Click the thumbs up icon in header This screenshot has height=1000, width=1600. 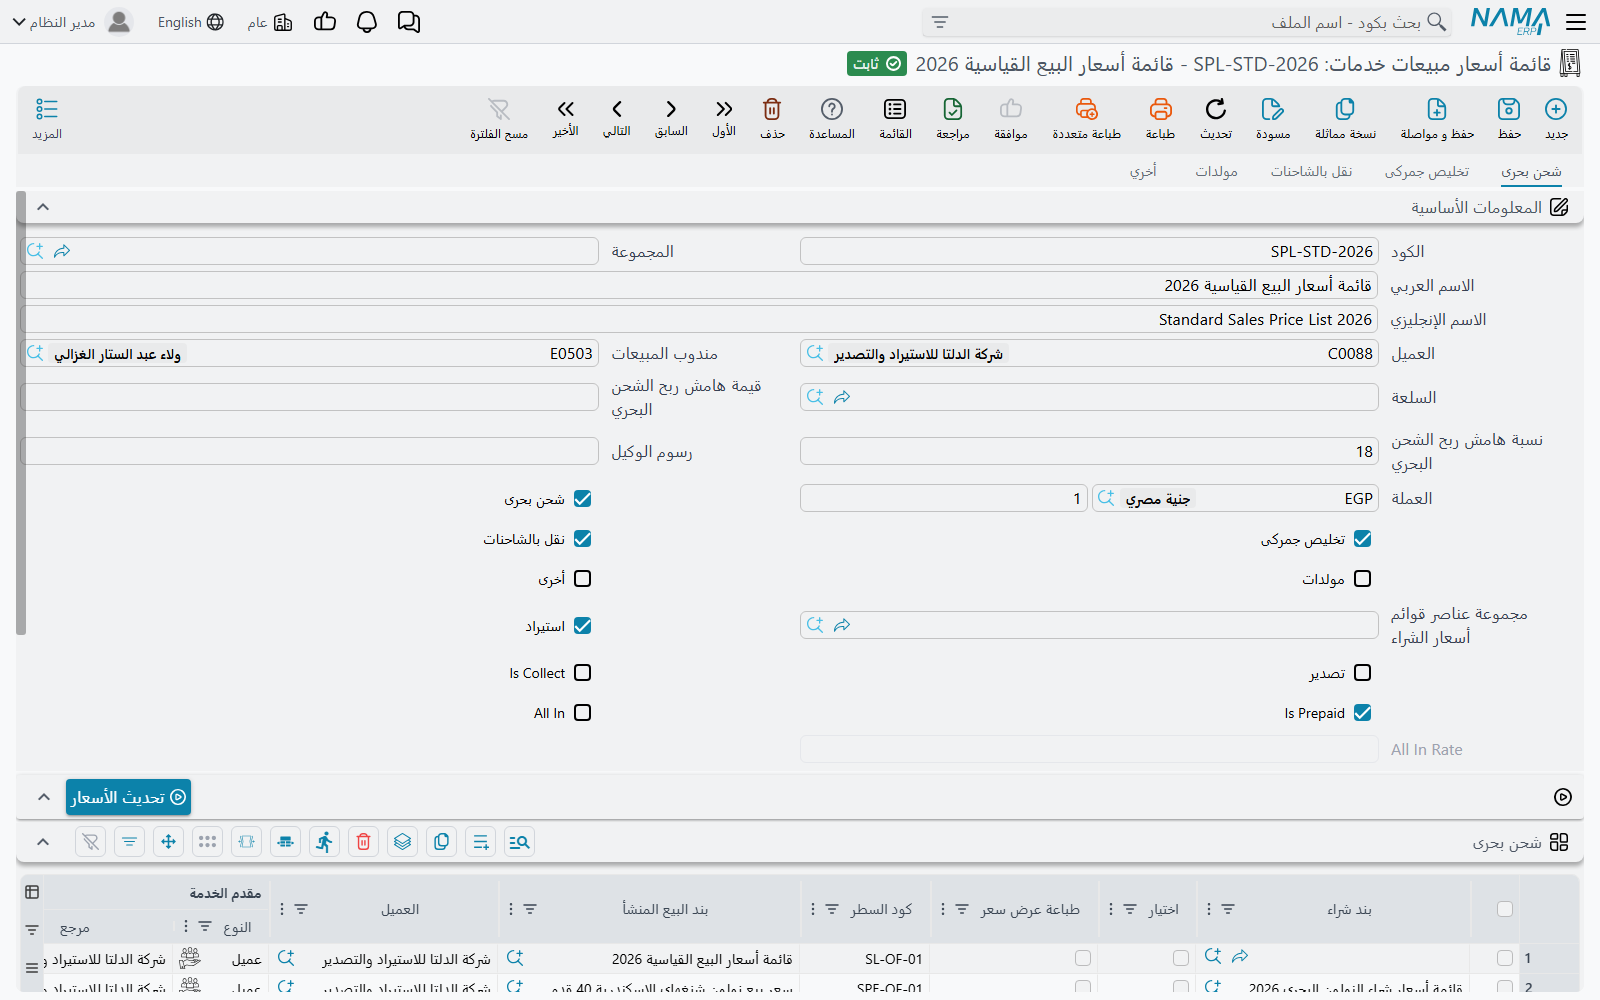325,22
